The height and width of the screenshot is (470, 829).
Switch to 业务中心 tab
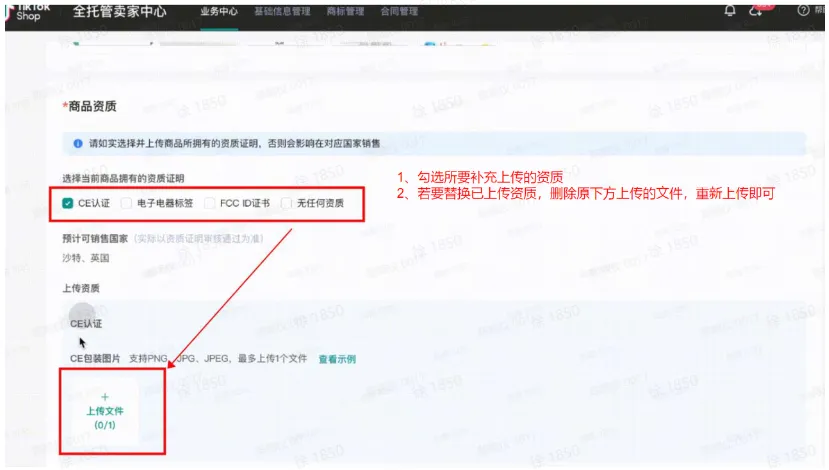pyautogui.click(x=219, y=11)
